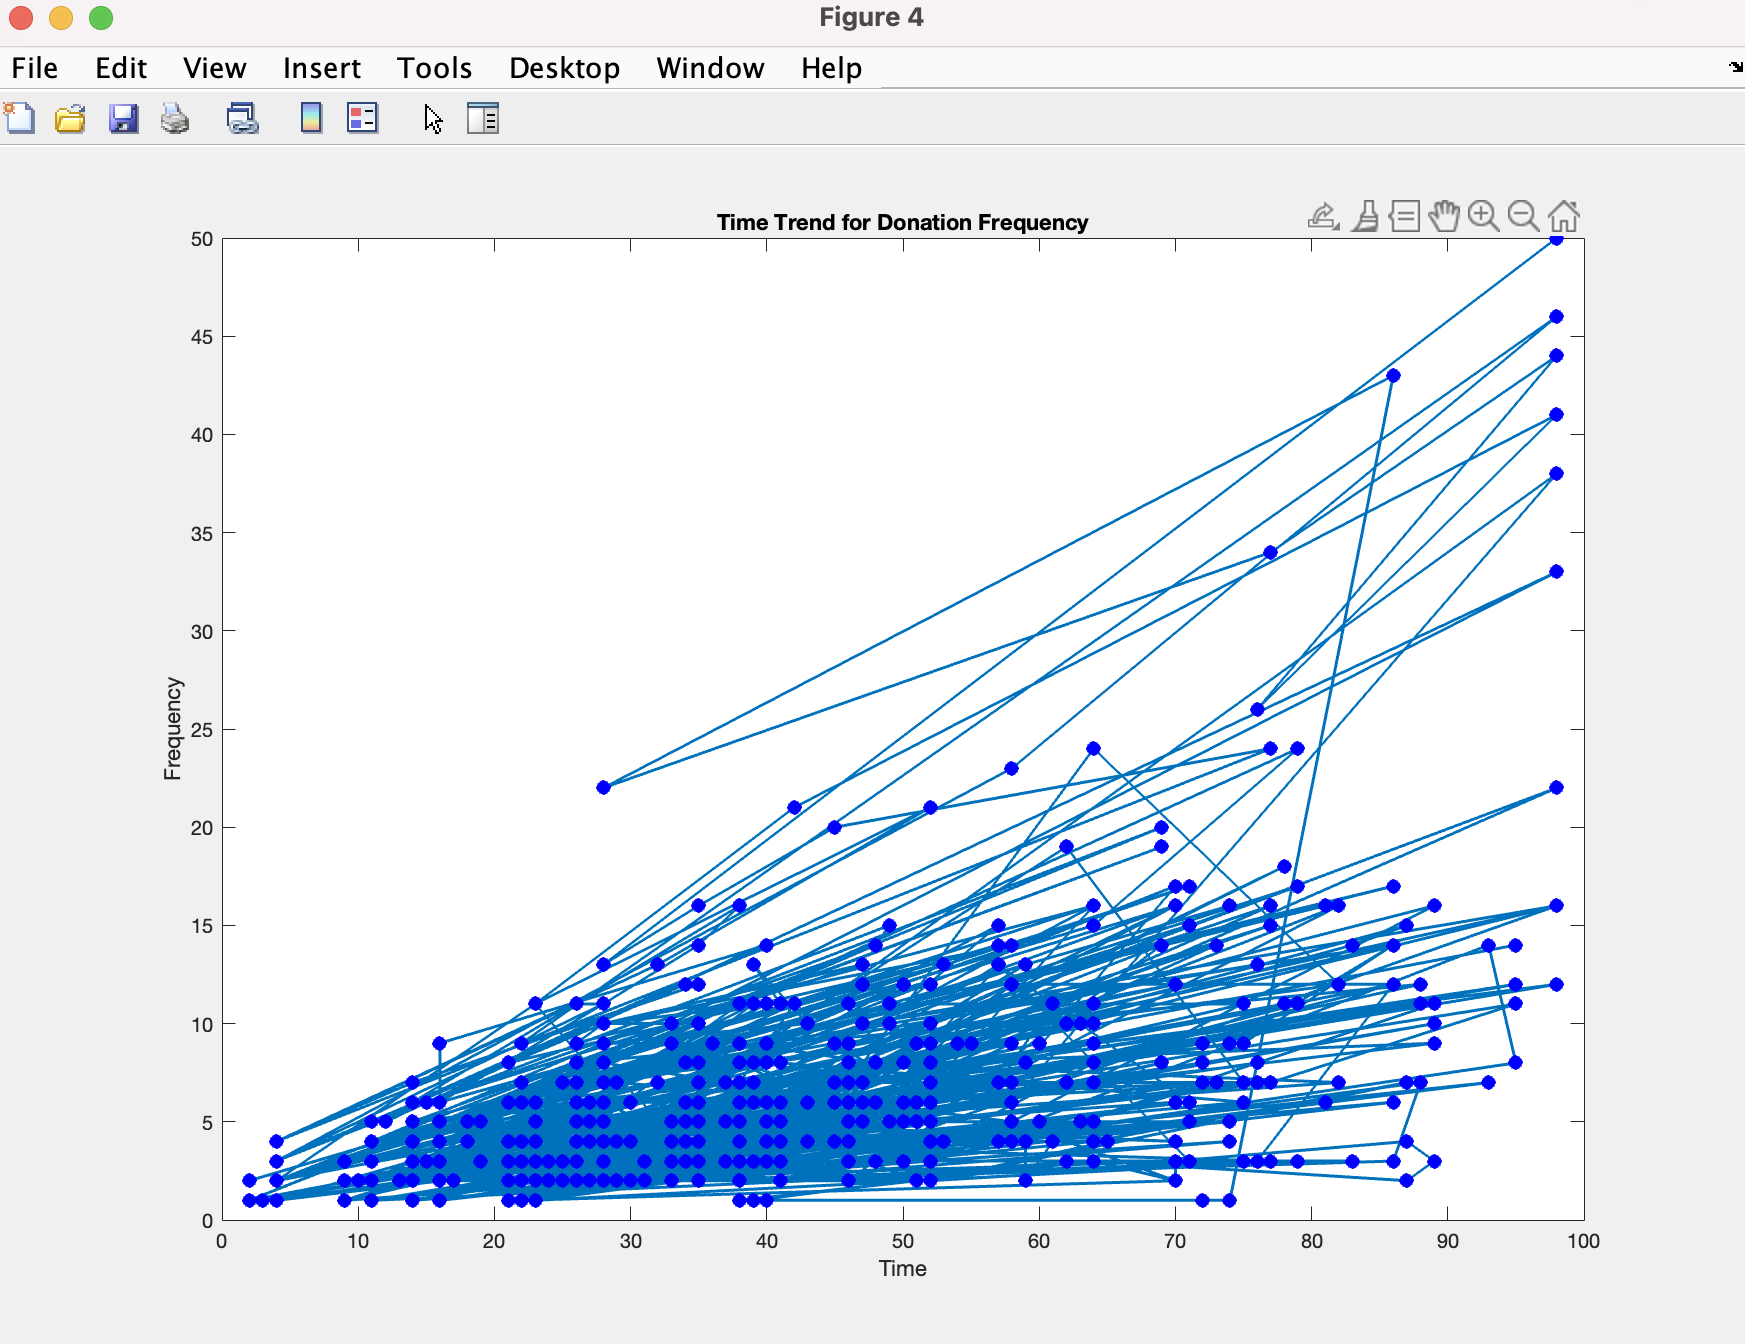
Task: Show Plot Tools and dock figure
Action: pyautogui.click(x=484, y=118)
